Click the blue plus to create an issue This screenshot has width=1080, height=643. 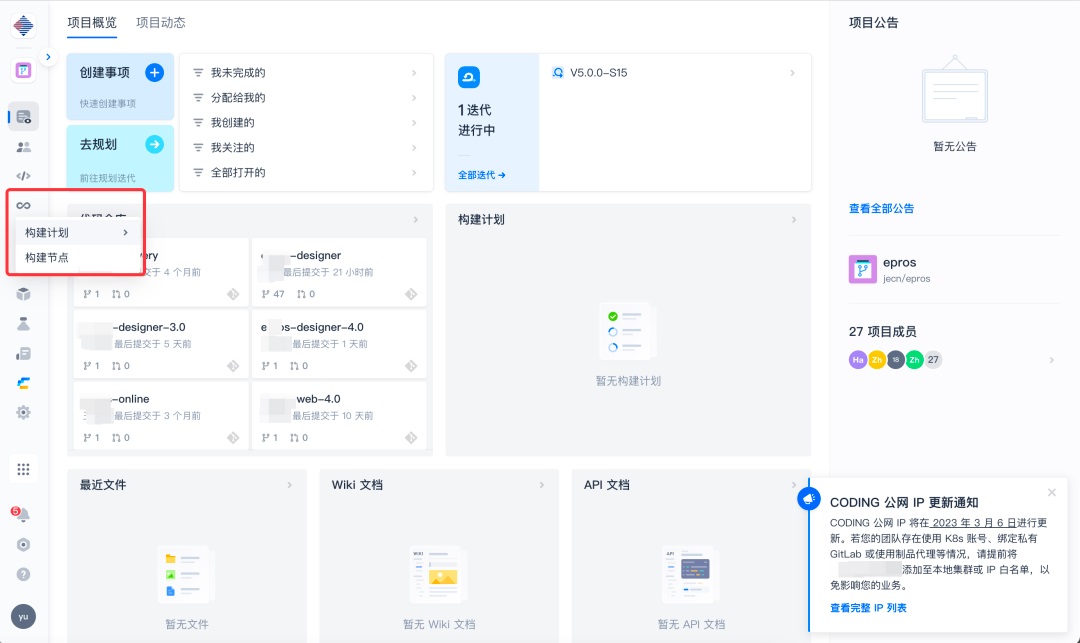(x=154, y=72)
